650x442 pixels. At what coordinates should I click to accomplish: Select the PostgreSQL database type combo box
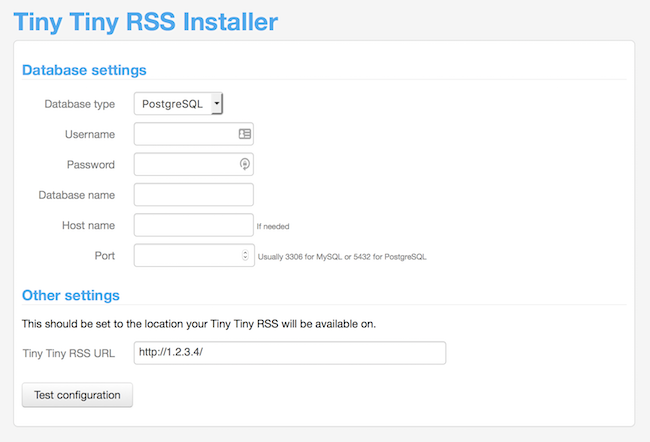click(x=171, y=103)
